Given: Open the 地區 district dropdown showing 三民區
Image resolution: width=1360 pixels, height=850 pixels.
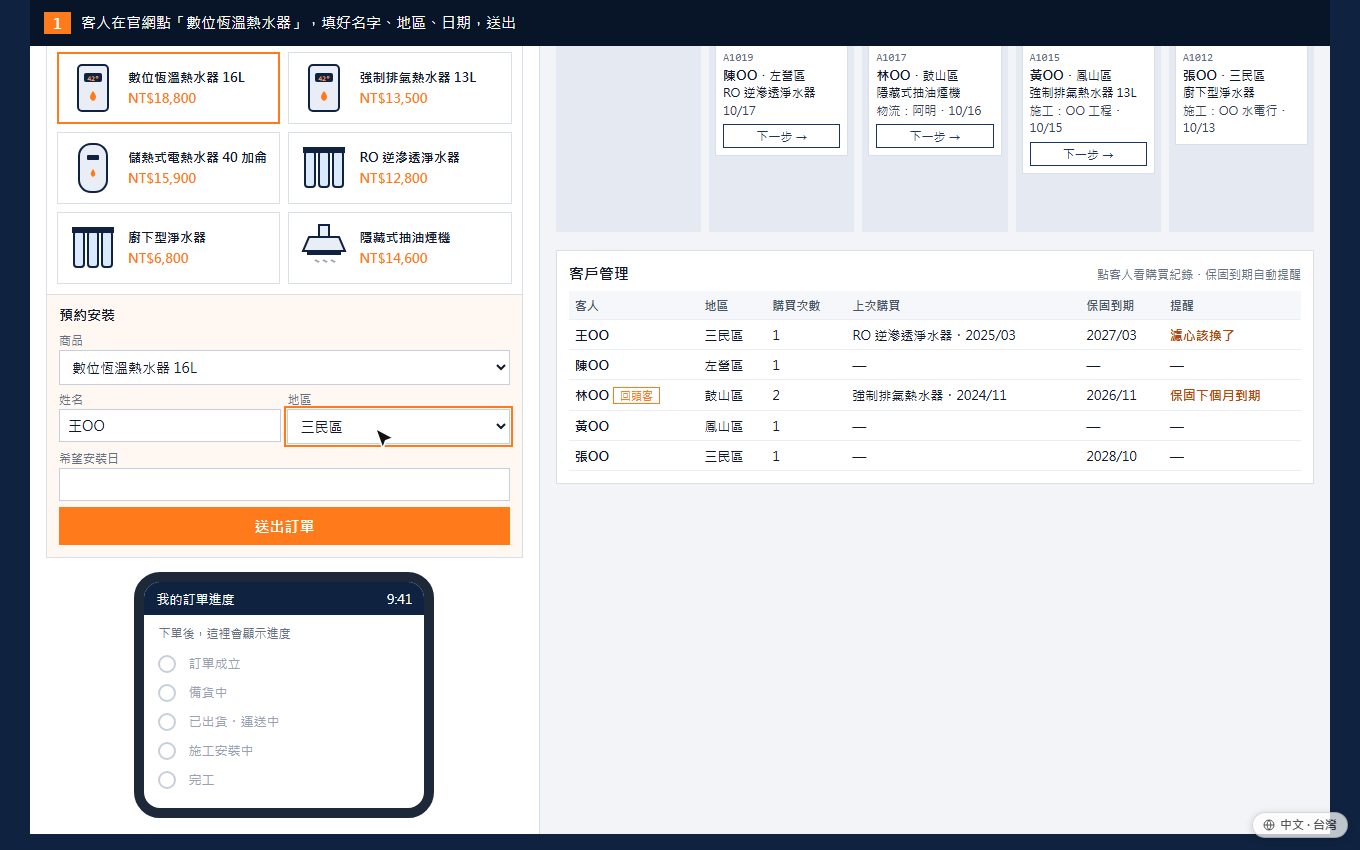Looking at the screenshot, I should point(398,426).
